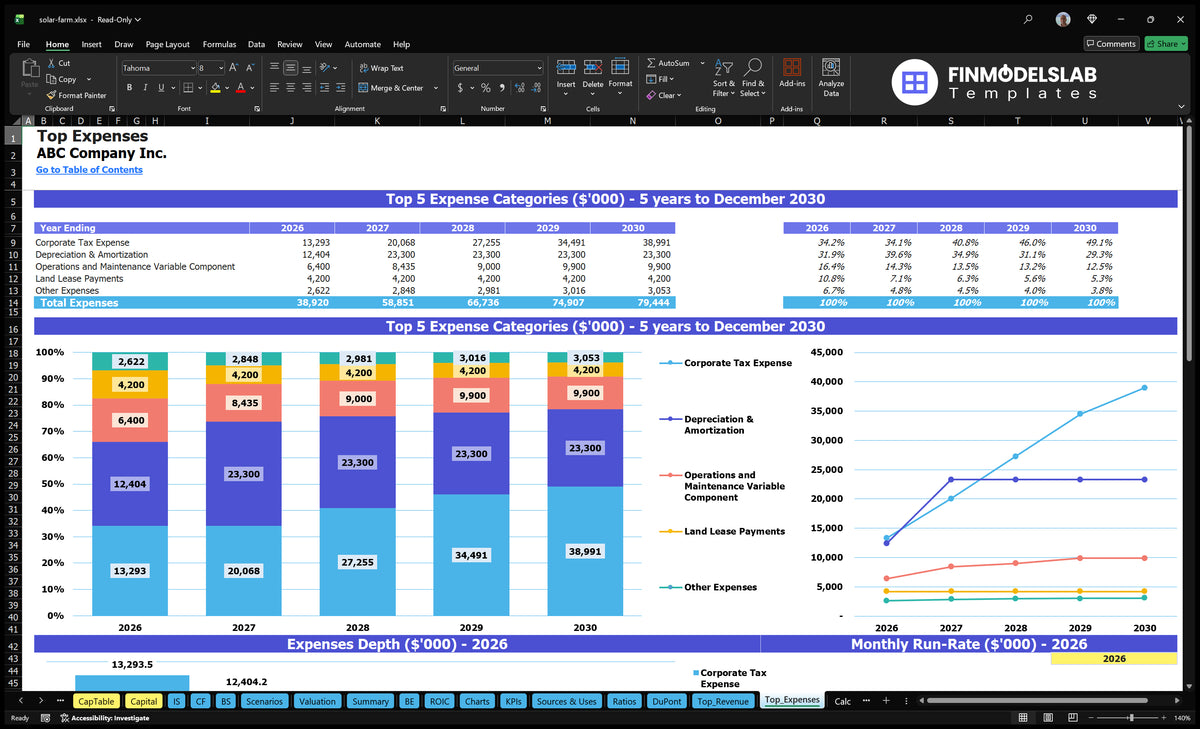Open the fill color dropdown arrow
This screenshot has width=1200, height=729.
225,88
